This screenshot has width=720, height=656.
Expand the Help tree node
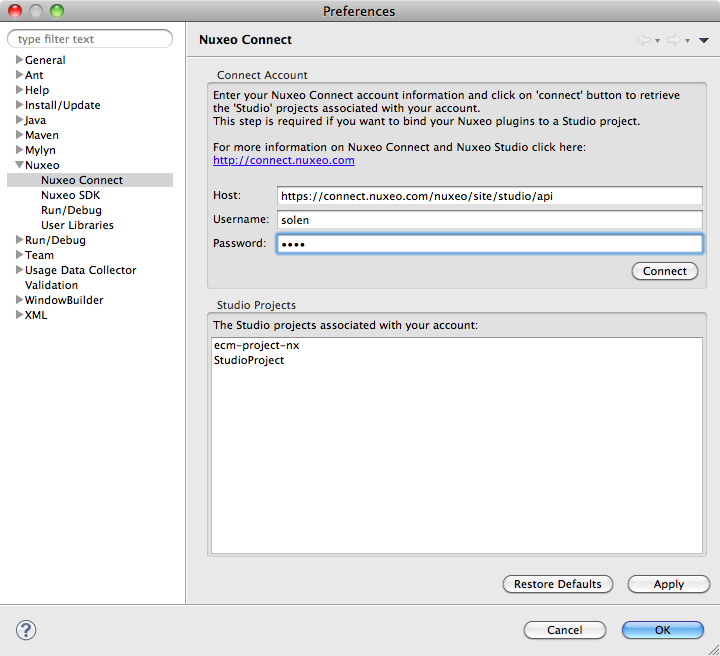point(19,89)
